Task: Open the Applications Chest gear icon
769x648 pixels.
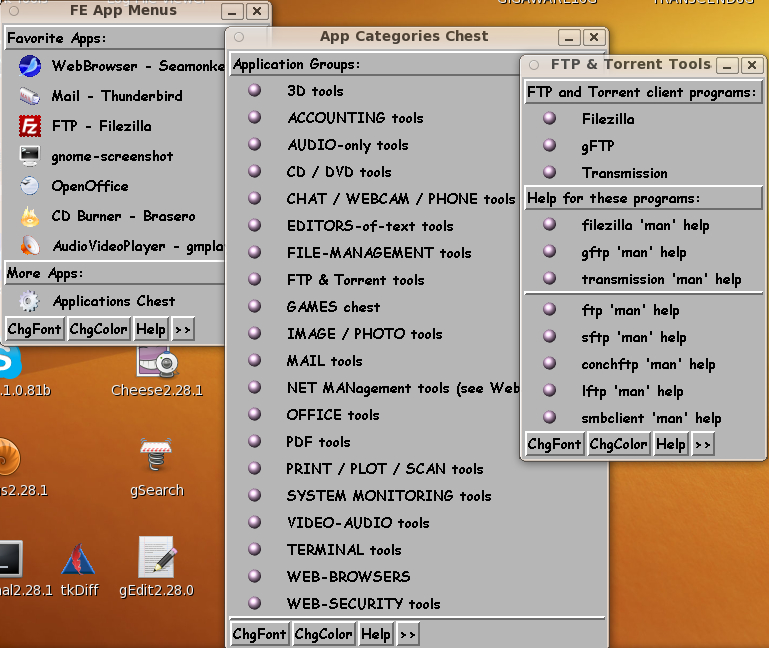Action: (x=31, y=301)
